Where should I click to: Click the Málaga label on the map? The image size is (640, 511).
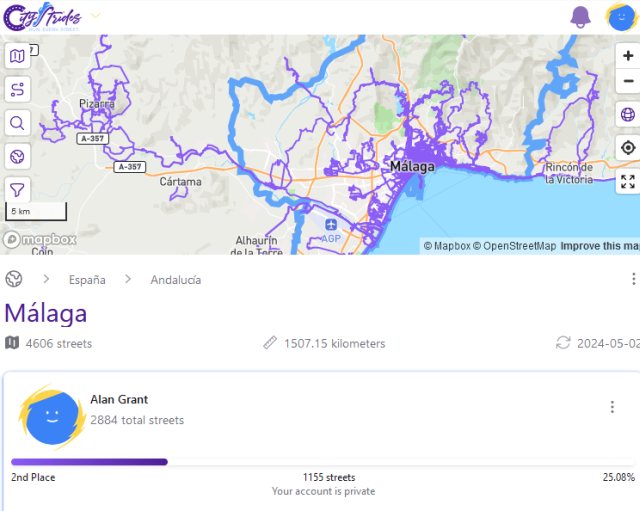[x=412, y=167]
